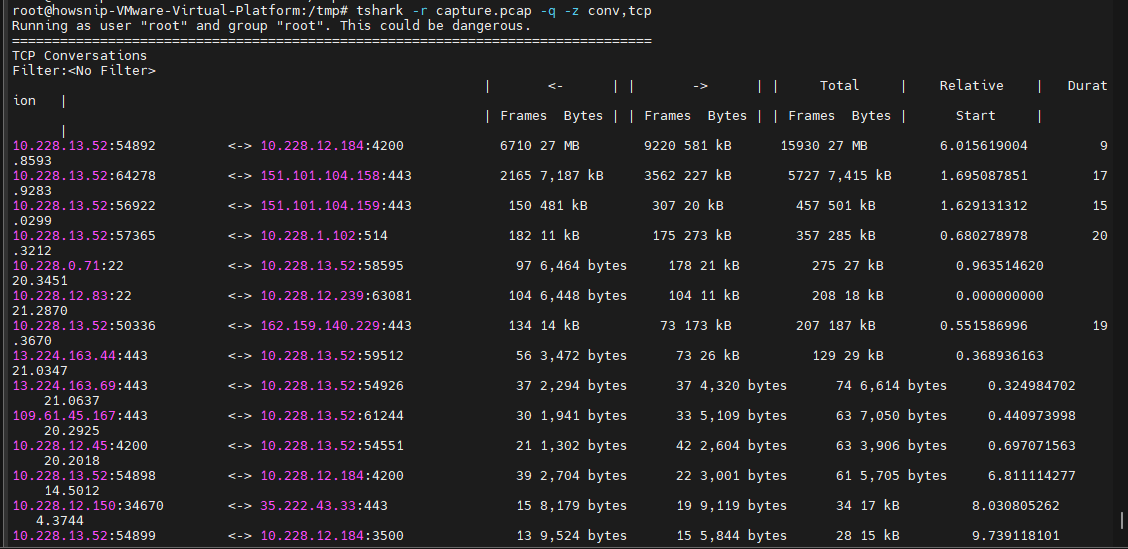Click the '15930 27 MB' total value

[824, 146]
